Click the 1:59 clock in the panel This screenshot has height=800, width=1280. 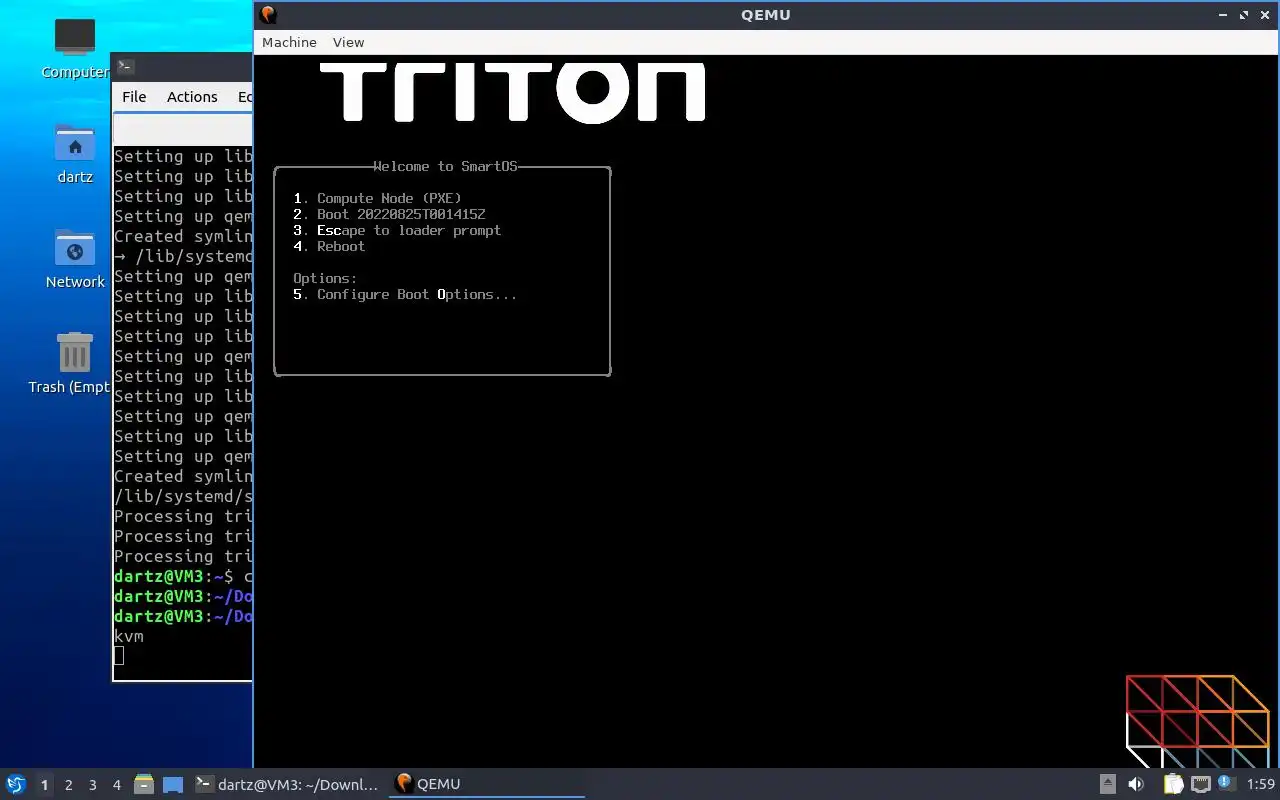click(x=1261, y=784)
